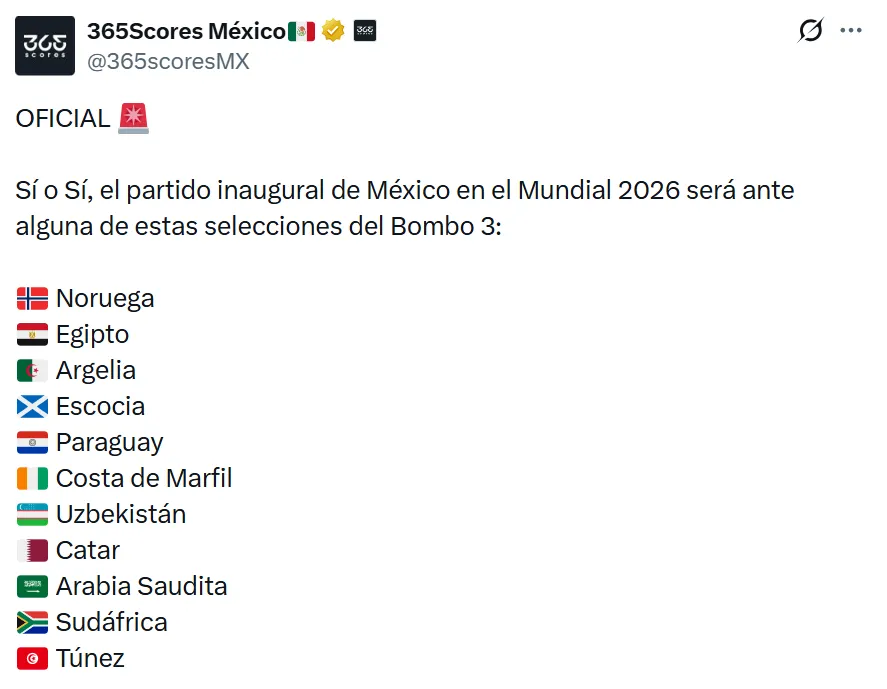Click the gold verified badge
The image size is (887, 689).
click(x=333, y=31)
